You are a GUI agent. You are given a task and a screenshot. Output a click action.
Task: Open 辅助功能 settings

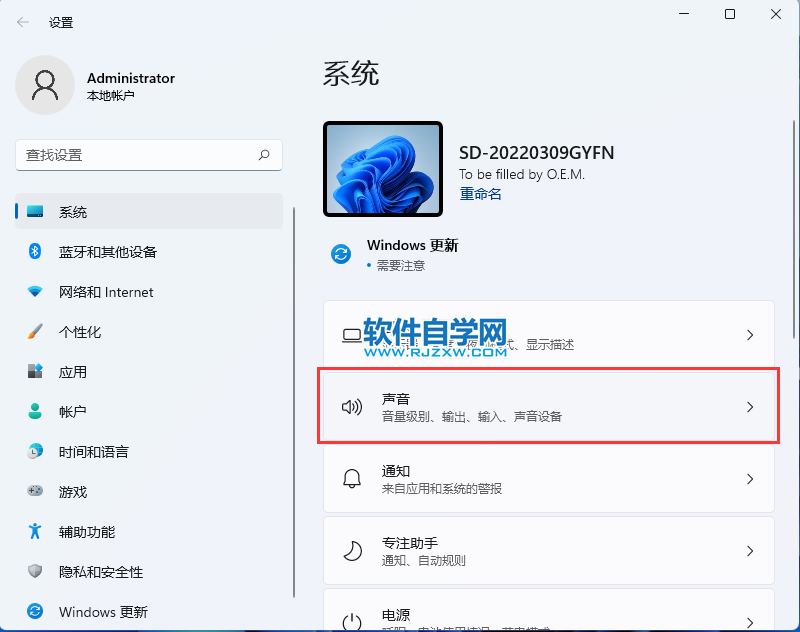148,532
